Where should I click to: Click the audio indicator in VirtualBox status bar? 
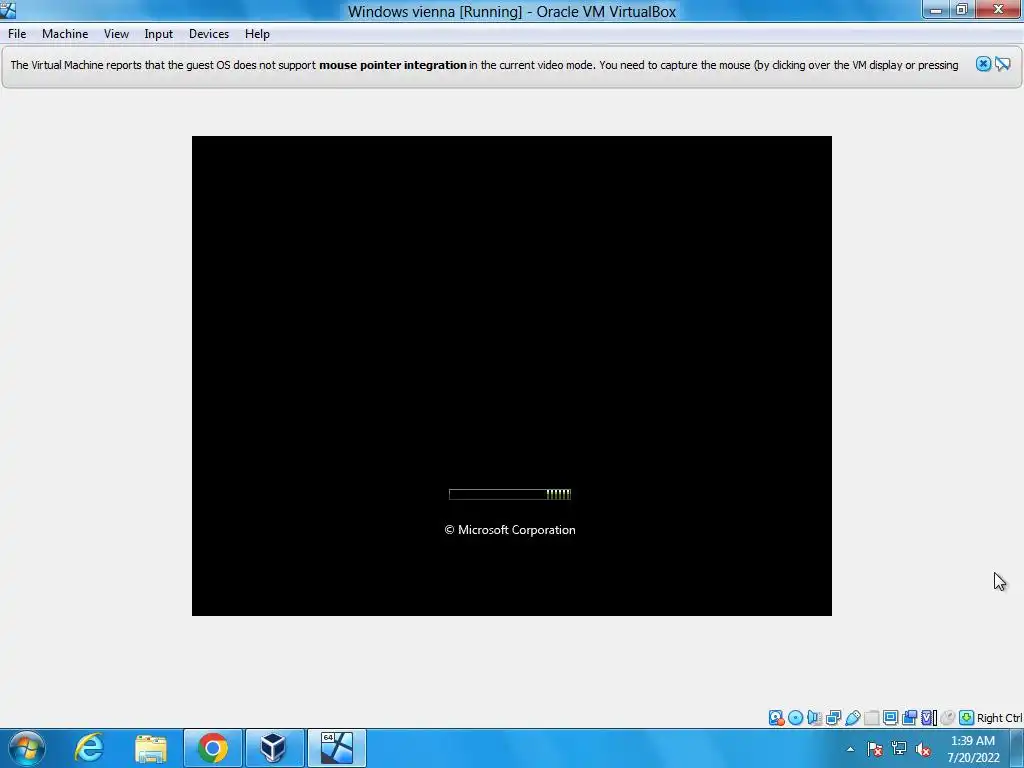[x=814, y=718]
